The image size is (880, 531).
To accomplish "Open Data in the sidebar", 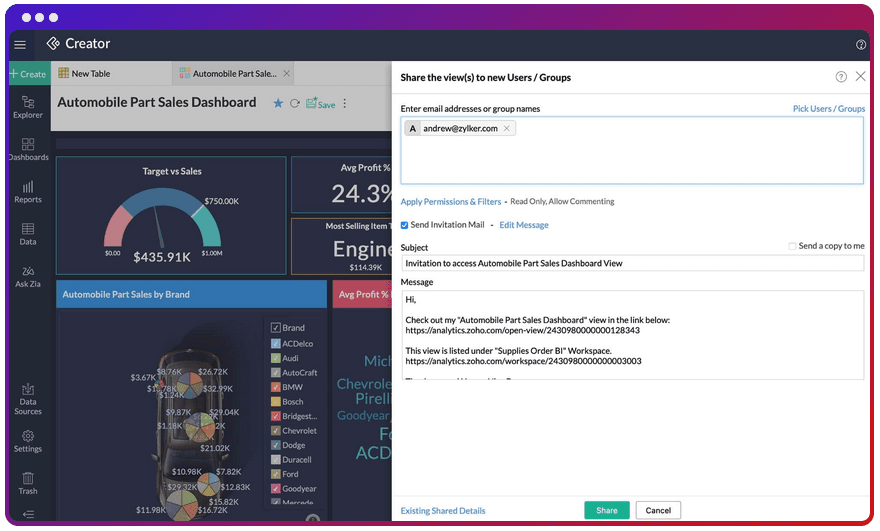I will [28, 234].
